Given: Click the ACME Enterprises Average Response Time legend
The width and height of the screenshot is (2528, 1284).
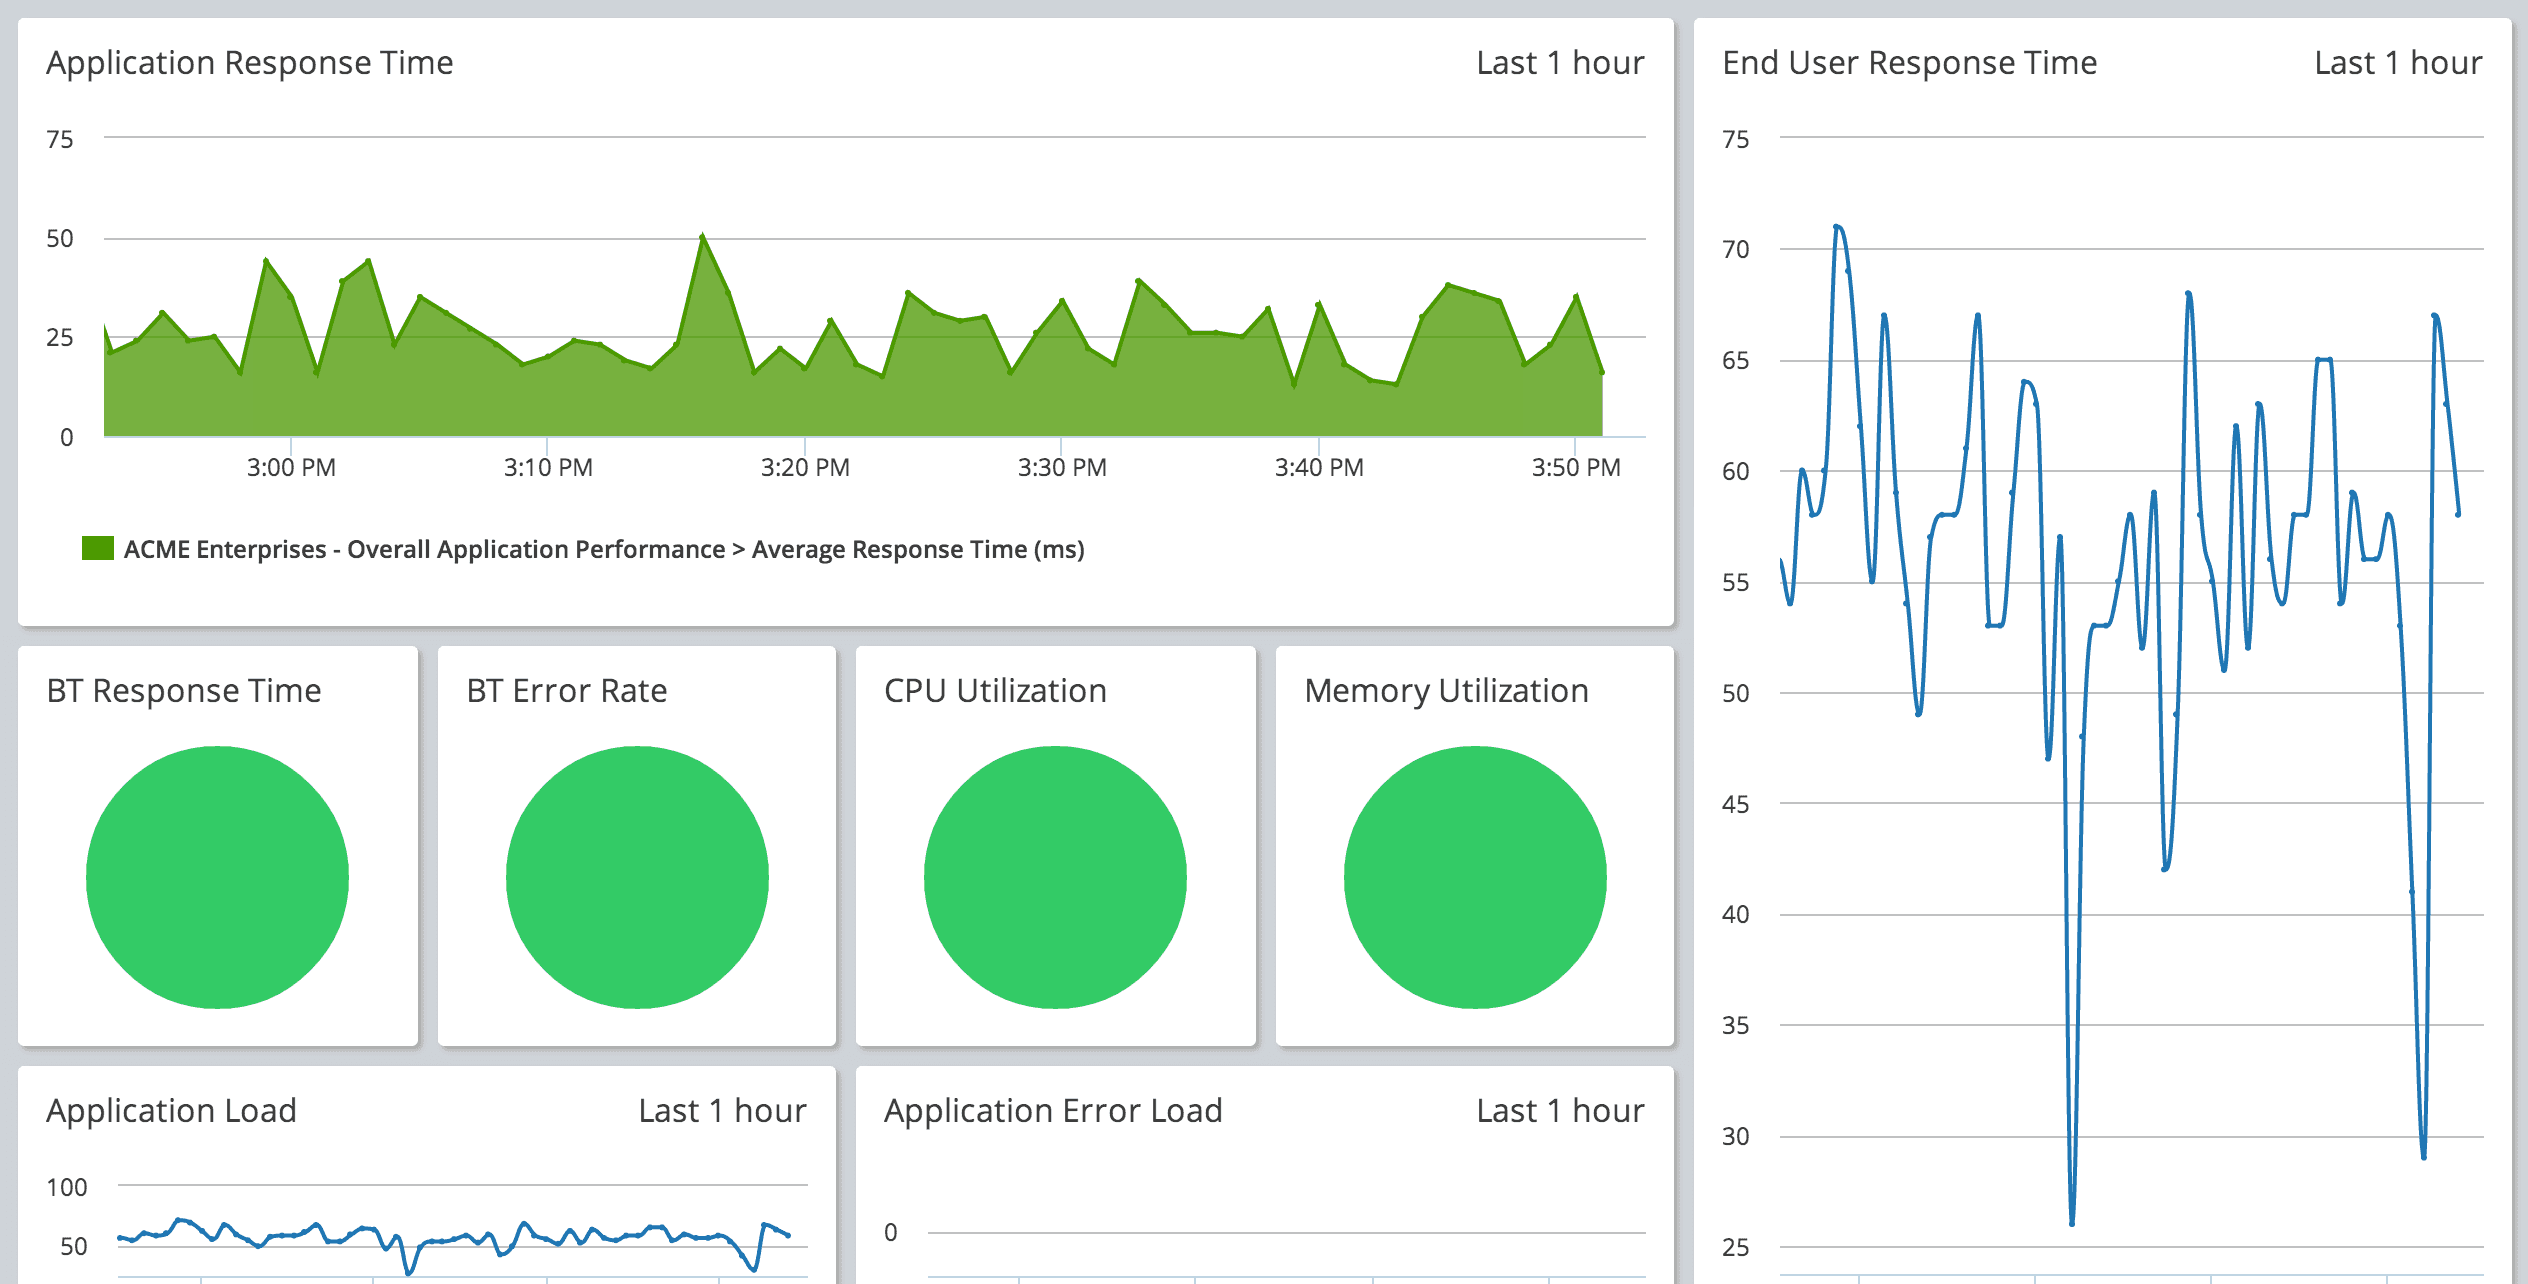Looking at the screenshot, I should 604,549.
